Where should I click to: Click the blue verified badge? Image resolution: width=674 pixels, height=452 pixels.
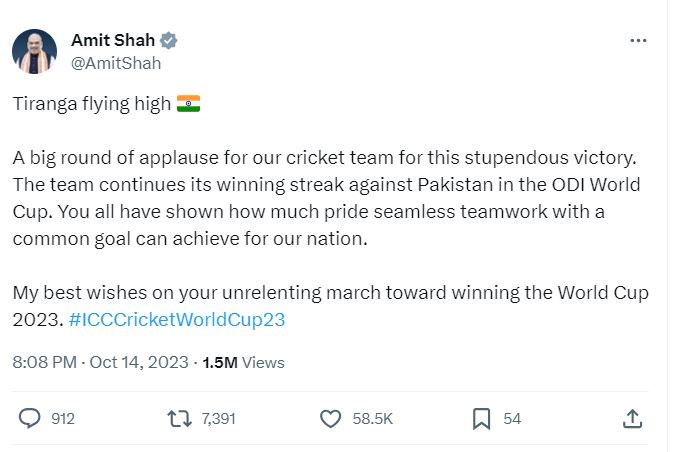(170, 40)
